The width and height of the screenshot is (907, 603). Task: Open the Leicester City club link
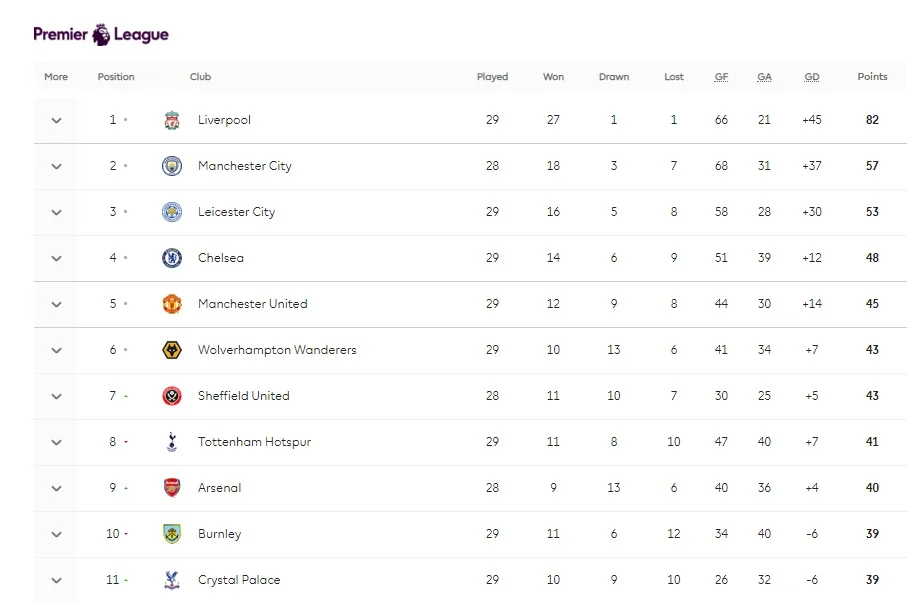237,212
